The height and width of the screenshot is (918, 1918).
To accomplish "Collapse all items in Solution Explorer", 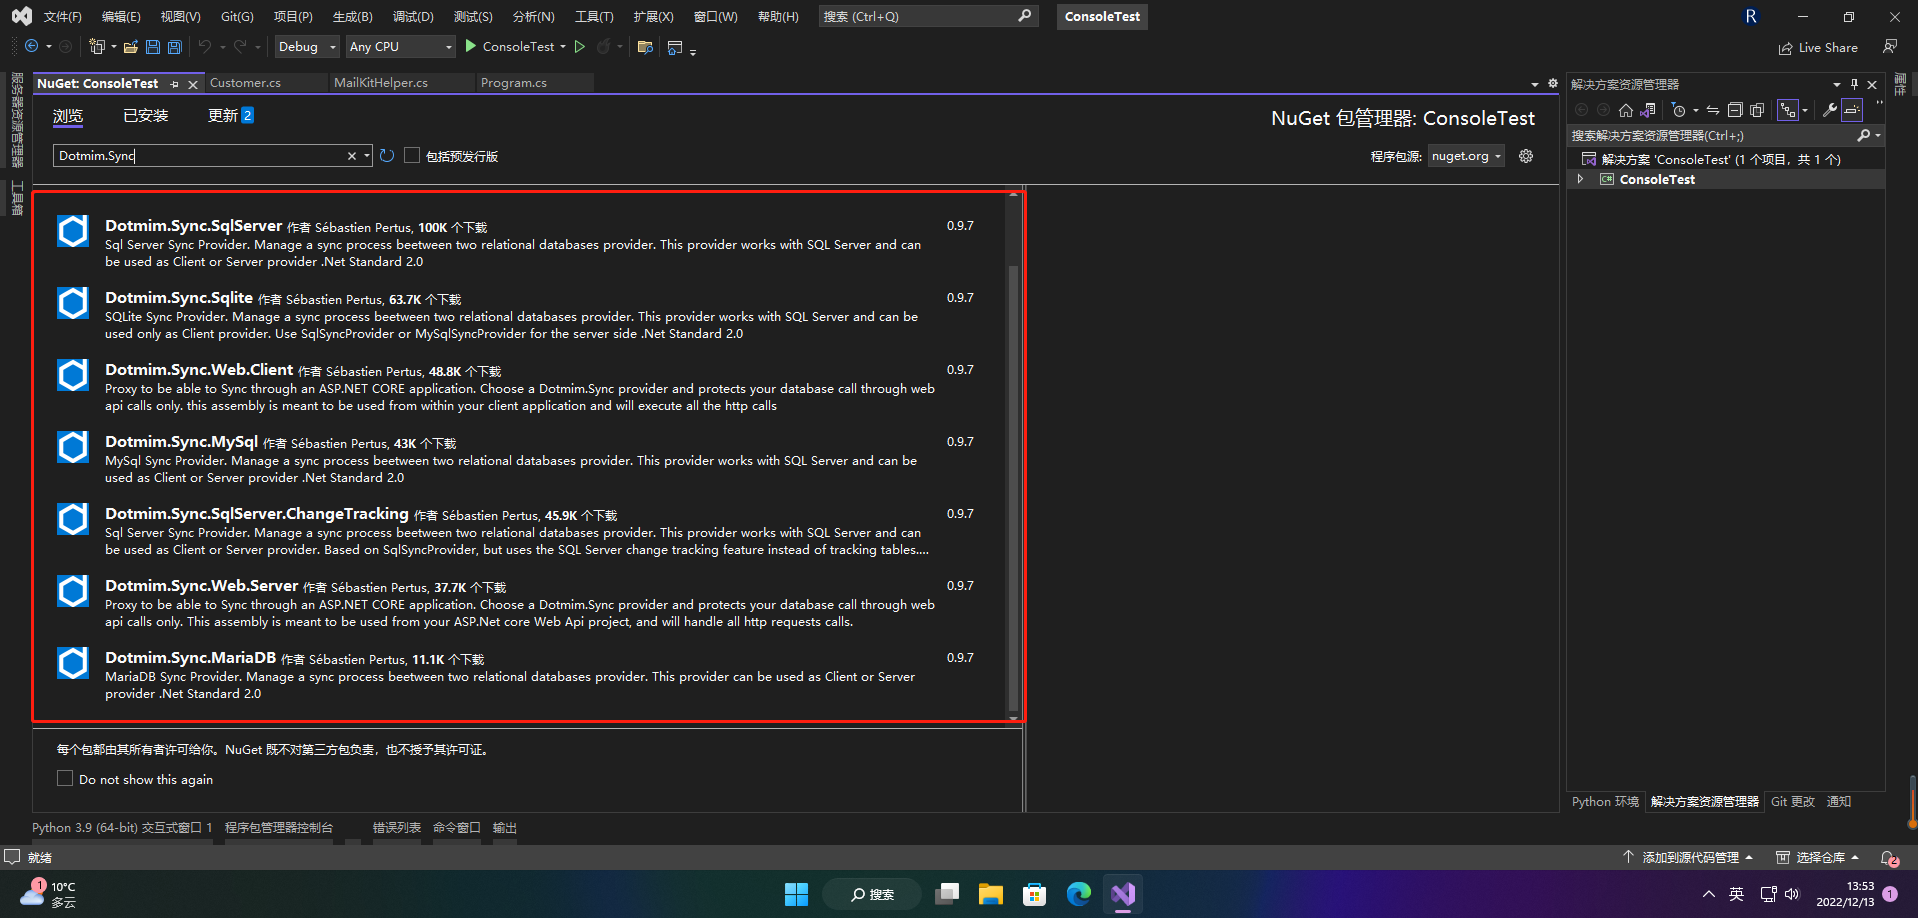I will tap(1735, 110).
